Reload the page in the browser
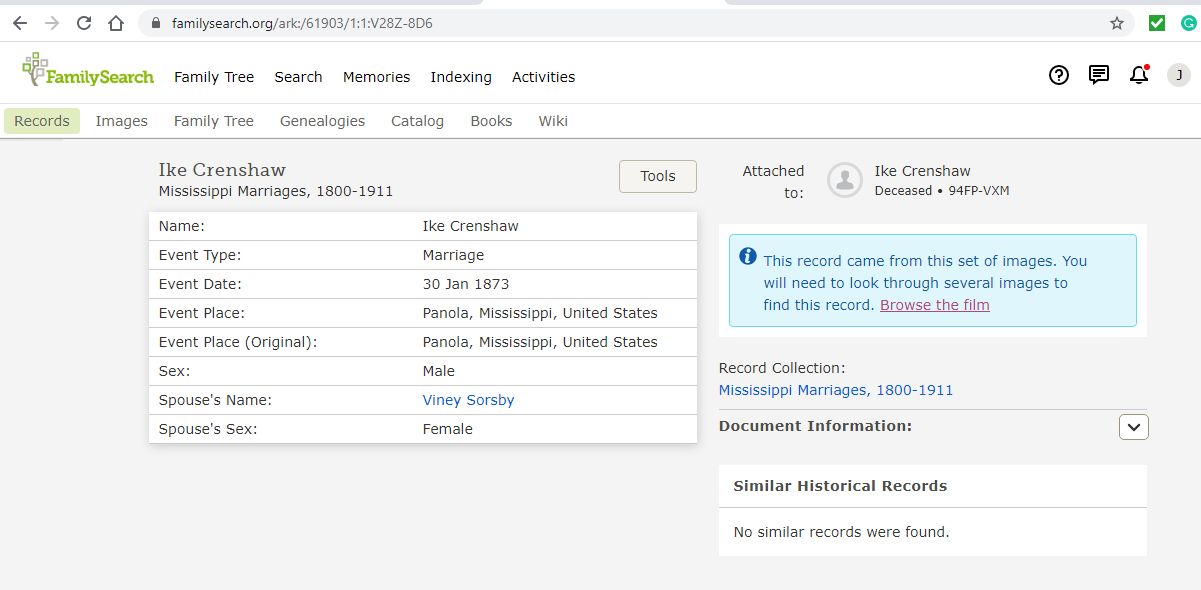 pos(84,23)
